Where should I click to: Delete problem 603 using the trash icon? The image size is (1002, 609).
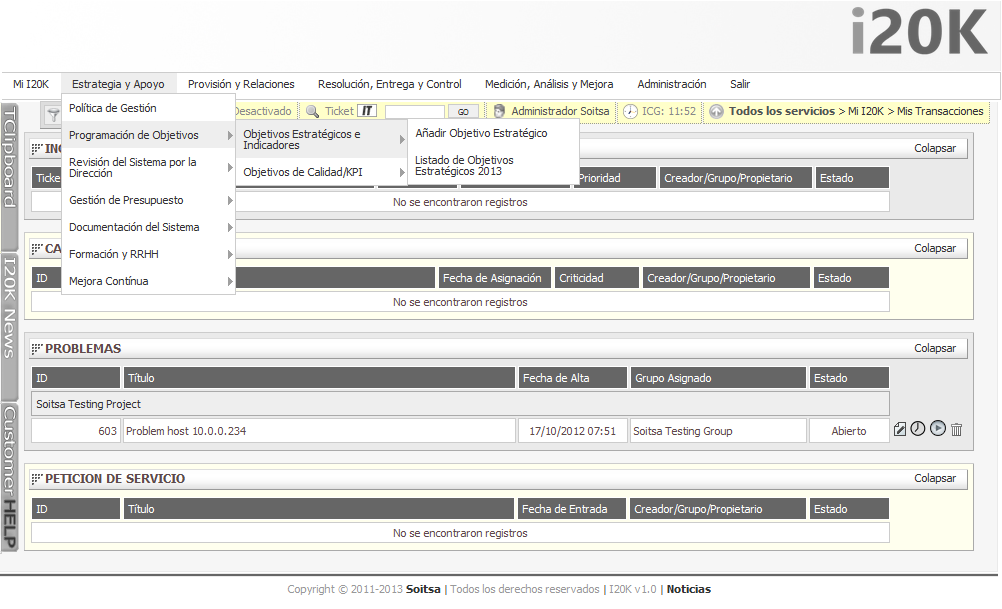[x=956, y=429]
